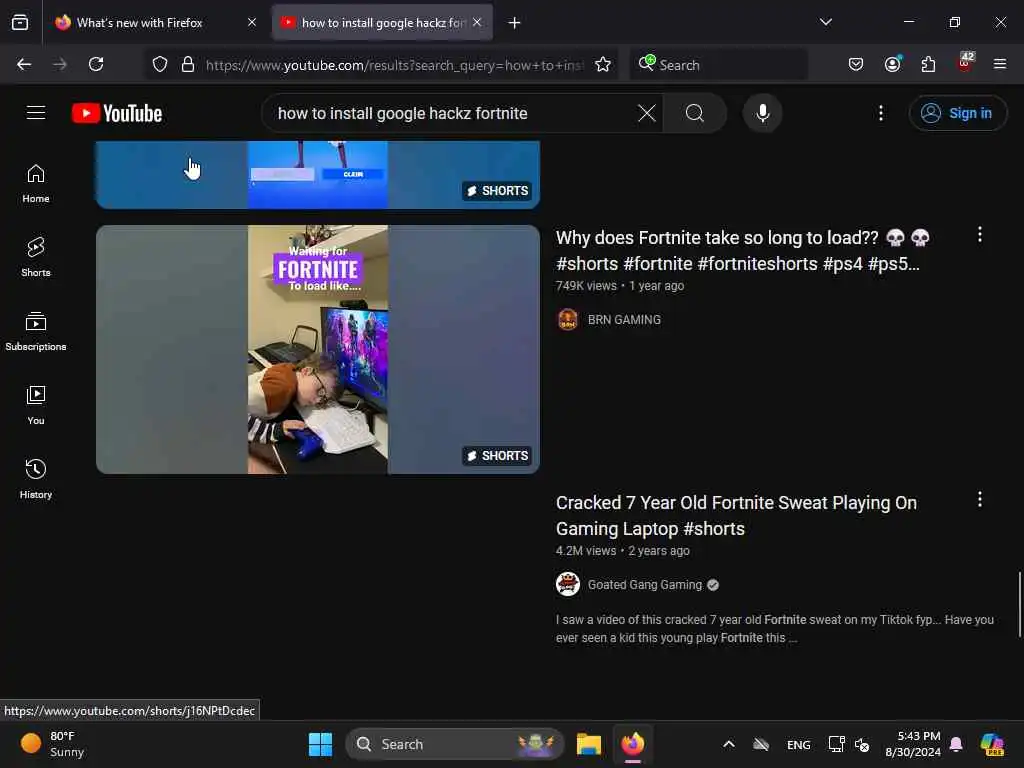
Task: Open the weather widget showing 80°F Sunny
Action: 52,744
